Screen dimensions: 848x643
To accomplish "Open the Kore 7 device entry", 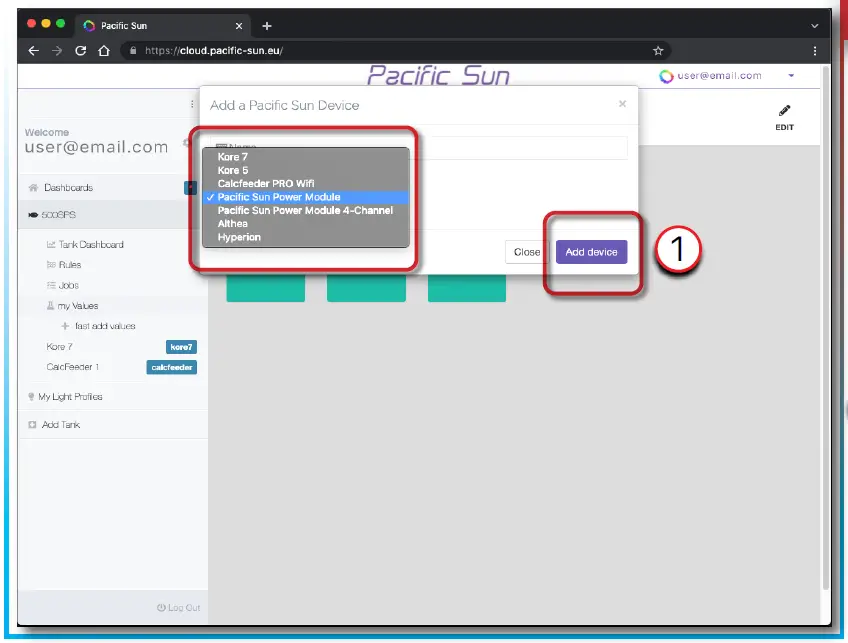I will (59, 347).
